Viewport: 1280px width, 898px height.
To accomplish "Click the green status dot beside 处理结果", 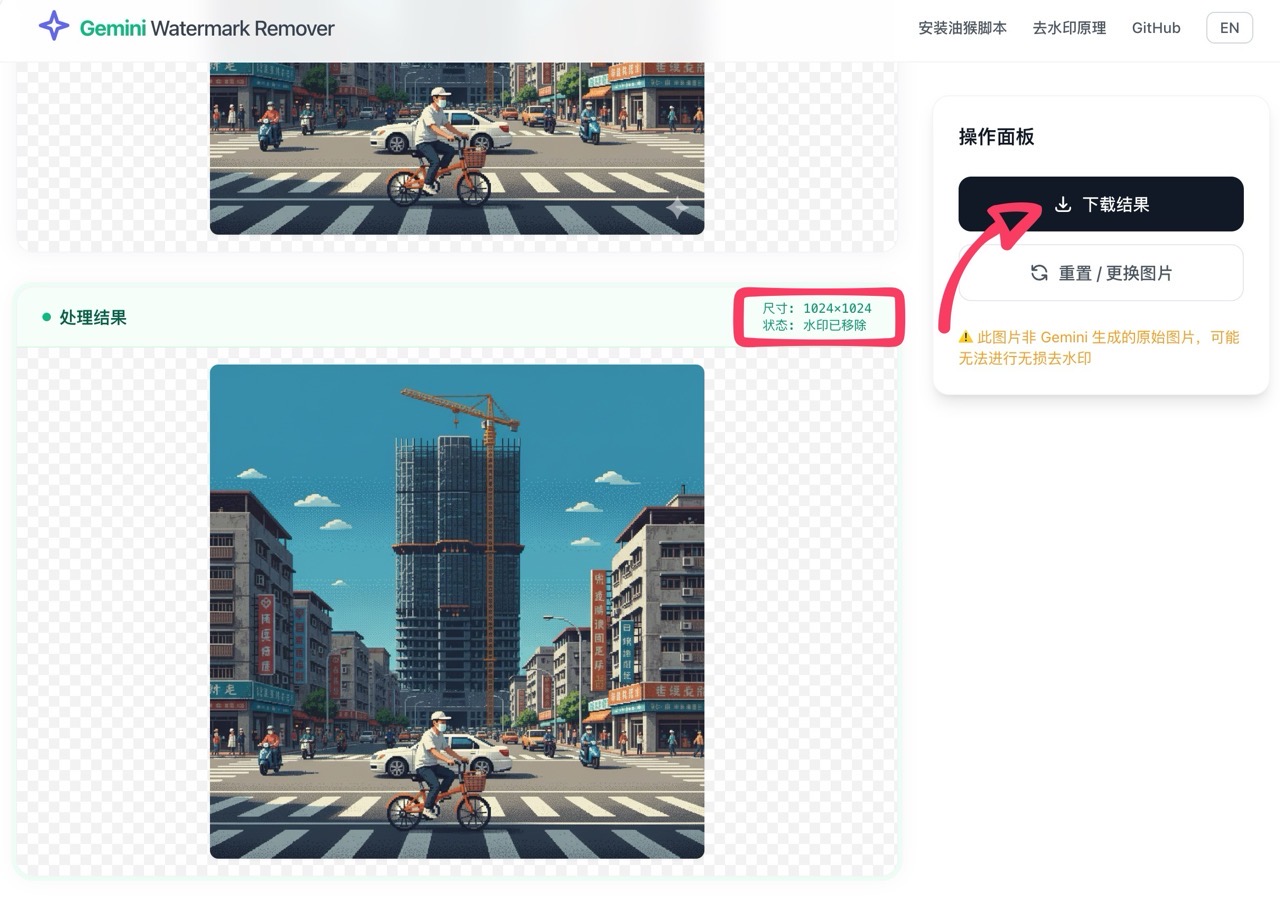I will pyautogui.click(x=46, y=317).
